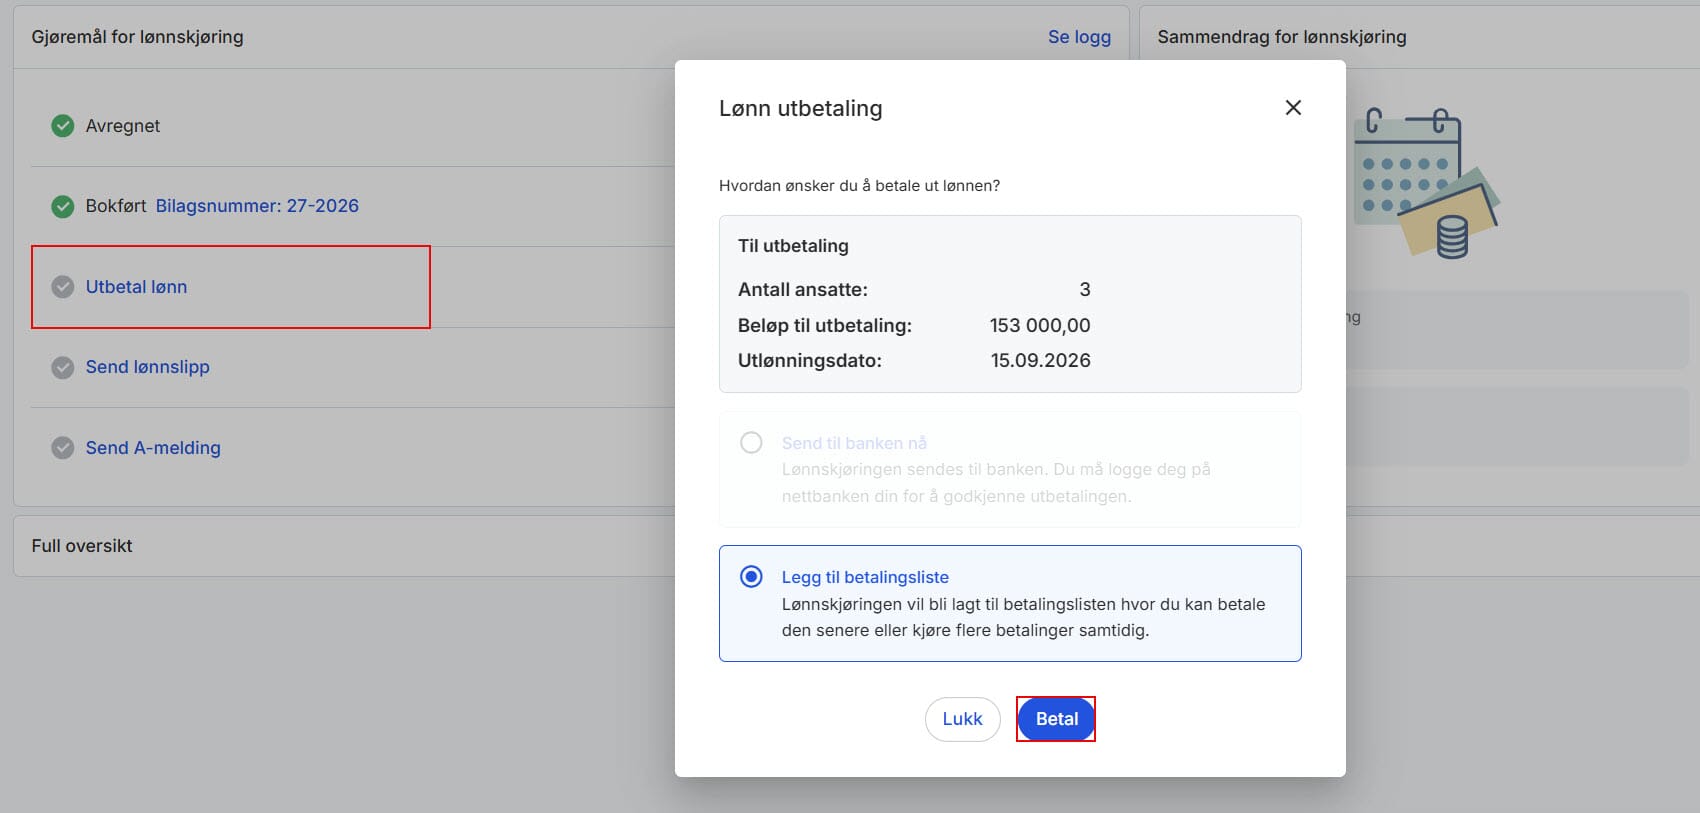Click the 'Til utbetaling' heading
This screenshot has width=1700, height=813.
(x=793, y=246)
